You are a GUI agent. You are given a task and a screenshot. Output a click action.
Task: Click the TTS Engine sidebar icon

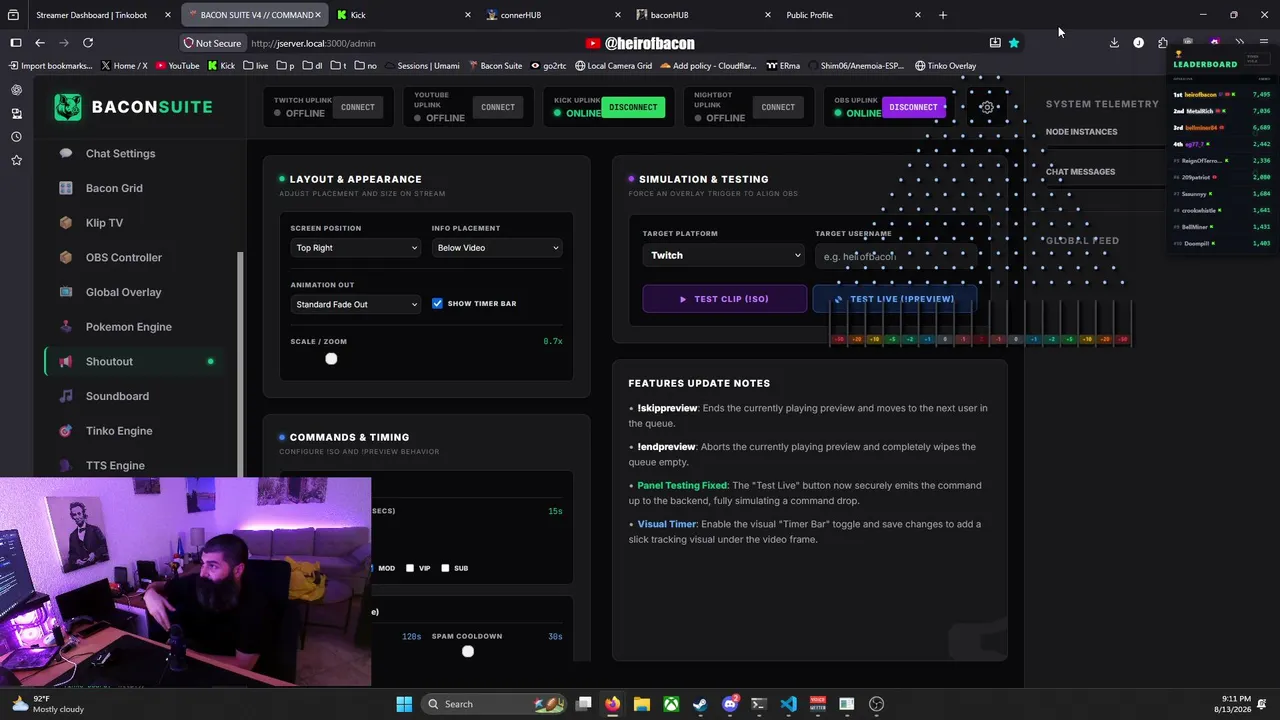coord(66,465)
